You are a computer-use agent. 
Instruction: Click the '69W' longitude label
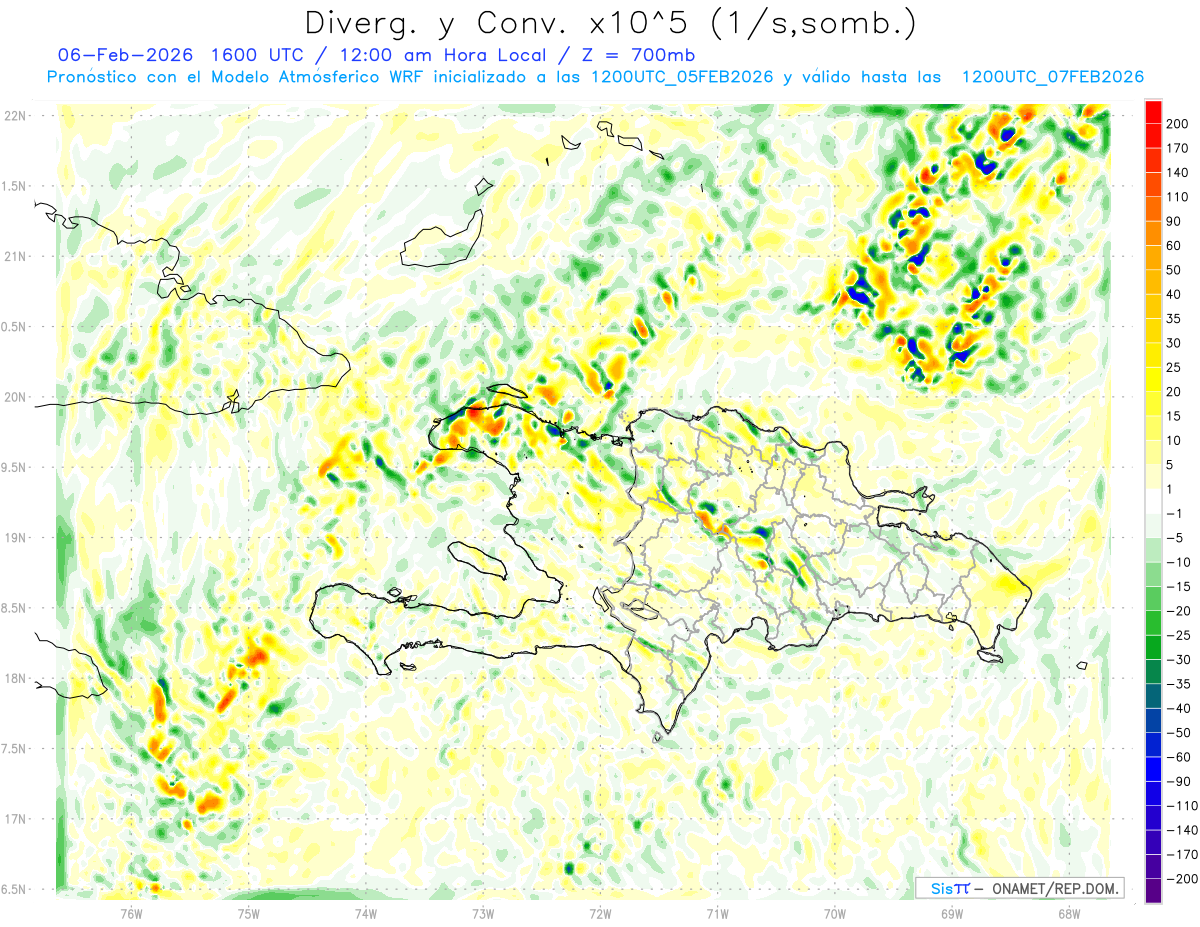point(951,913)
